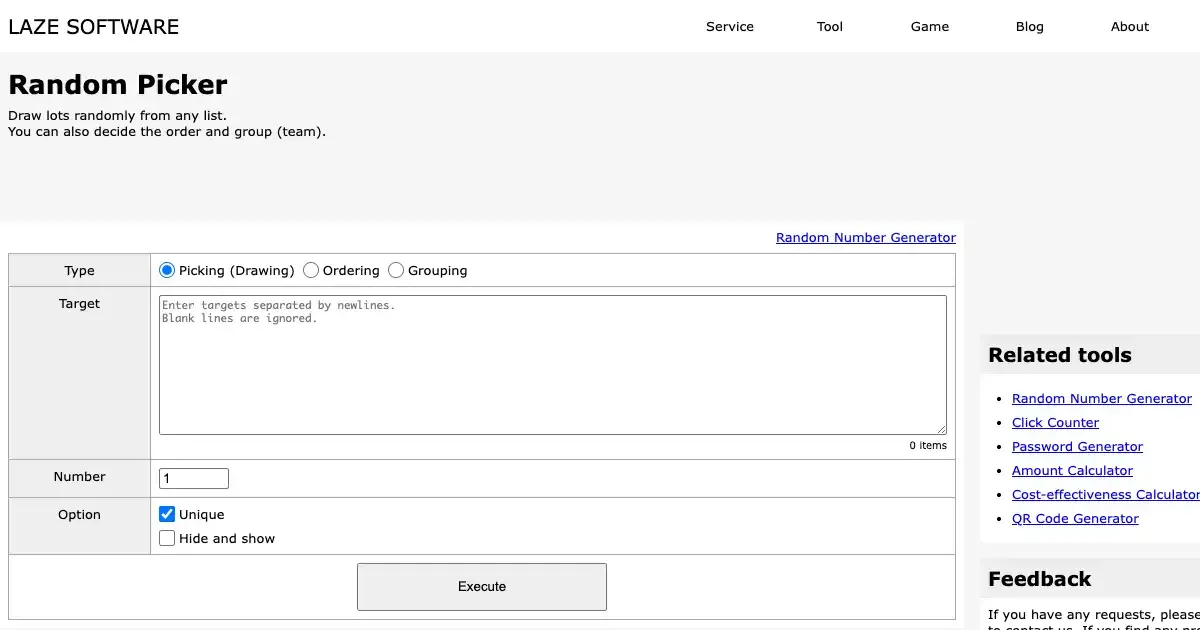Click the Number input field
The height and width of the screenshot is (630, 1200).
click(194, 478)
